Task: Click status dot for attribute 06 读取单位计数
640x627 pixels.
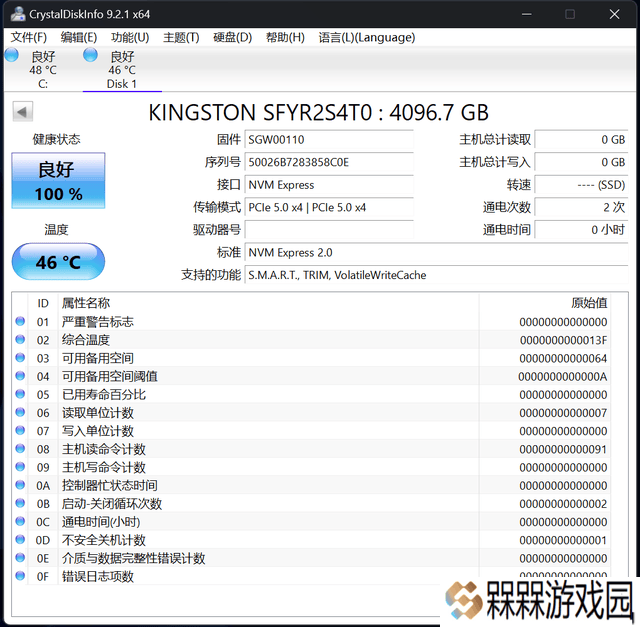Action: (20, 412)
